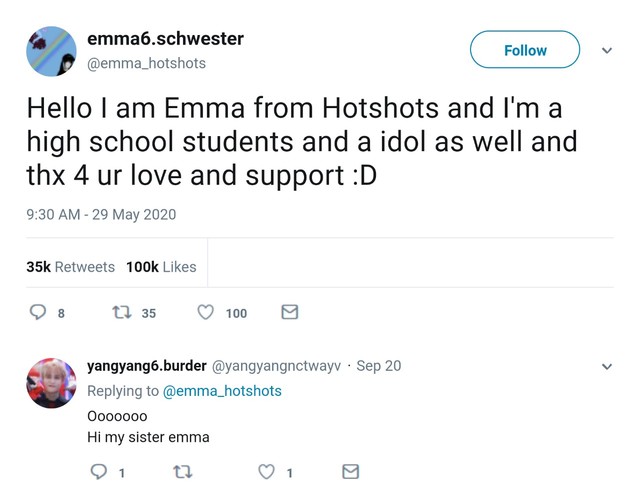Reply to Emma's main tweet
The width and height of the screenshot is (640, 500).
click(x=39, y=313)
